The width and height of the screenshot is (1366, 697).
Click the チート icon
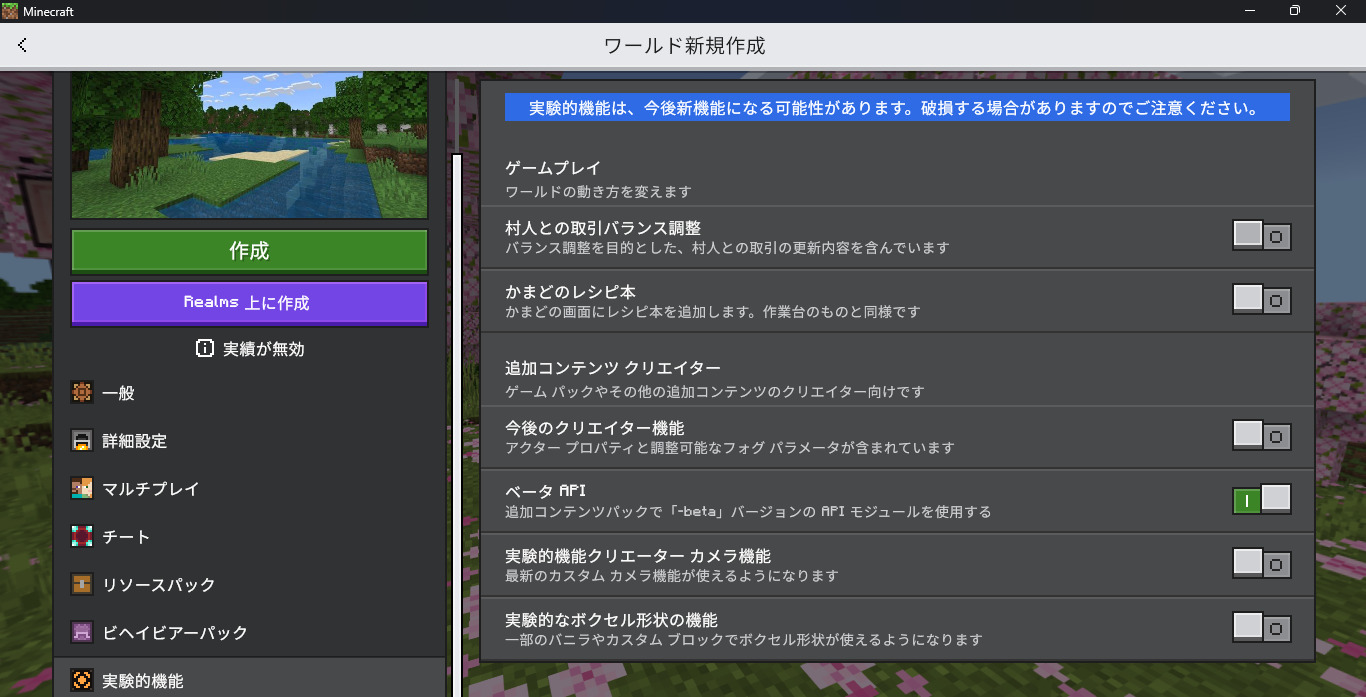pyautogui.click(x=82, y=537)
